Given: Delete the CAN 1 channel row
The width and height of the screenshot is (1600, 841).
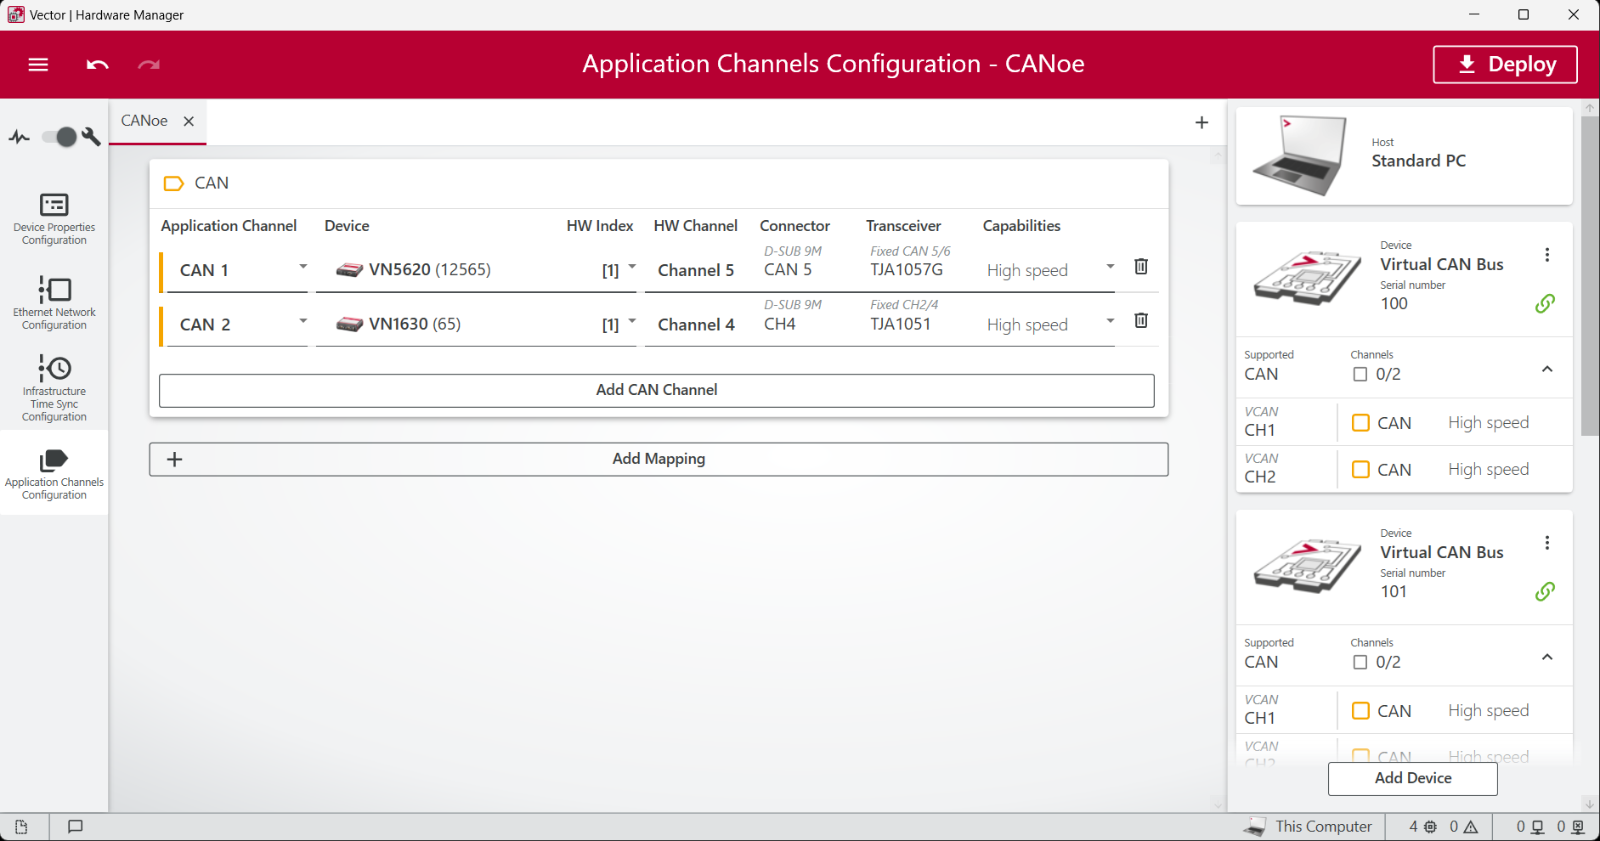Looking at the screenshot, I should point(1141,267).
